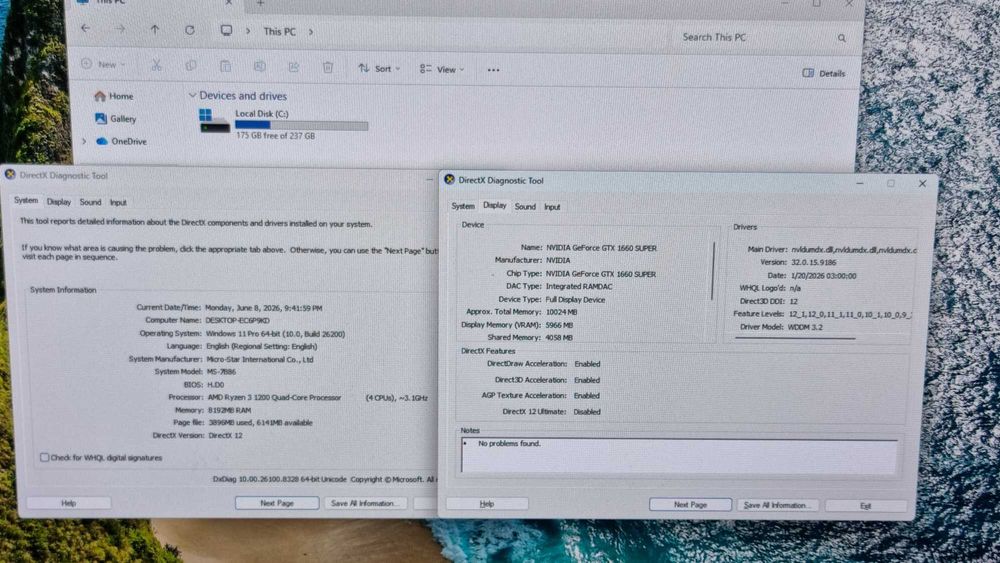1000x563 pixels.
Task: Open Display tab in back DirectX window
Action: 59,201
